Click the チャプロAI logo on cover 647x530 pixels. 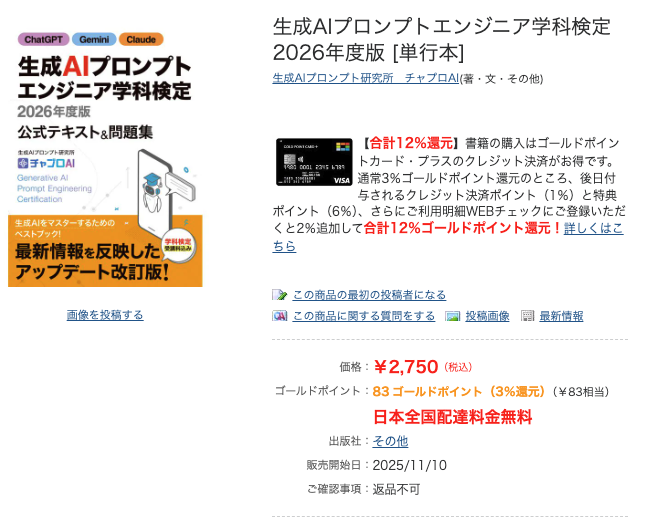click(46, 163)
